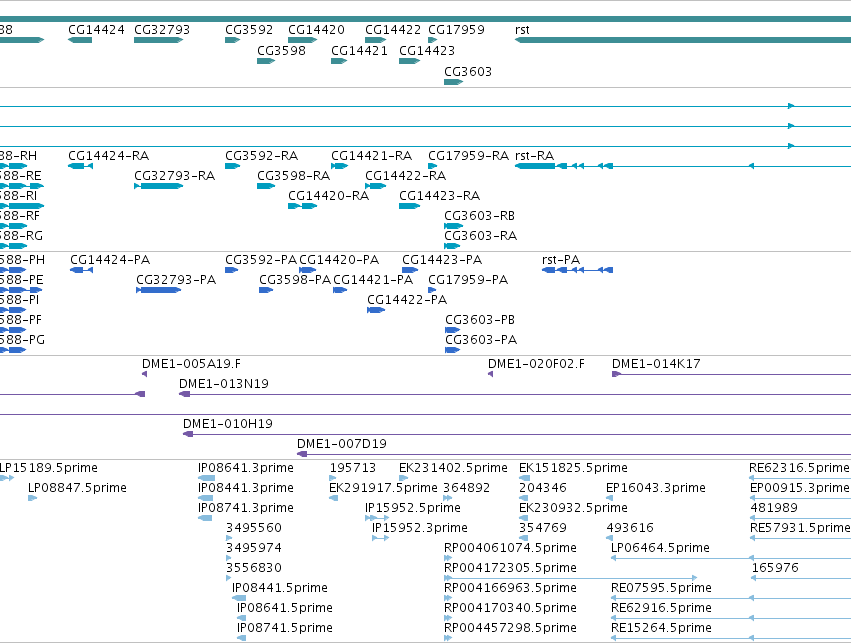The width and height of the screenshot is (851, 643).
Task: Select the CG14423 gene label
Action: 427,50
